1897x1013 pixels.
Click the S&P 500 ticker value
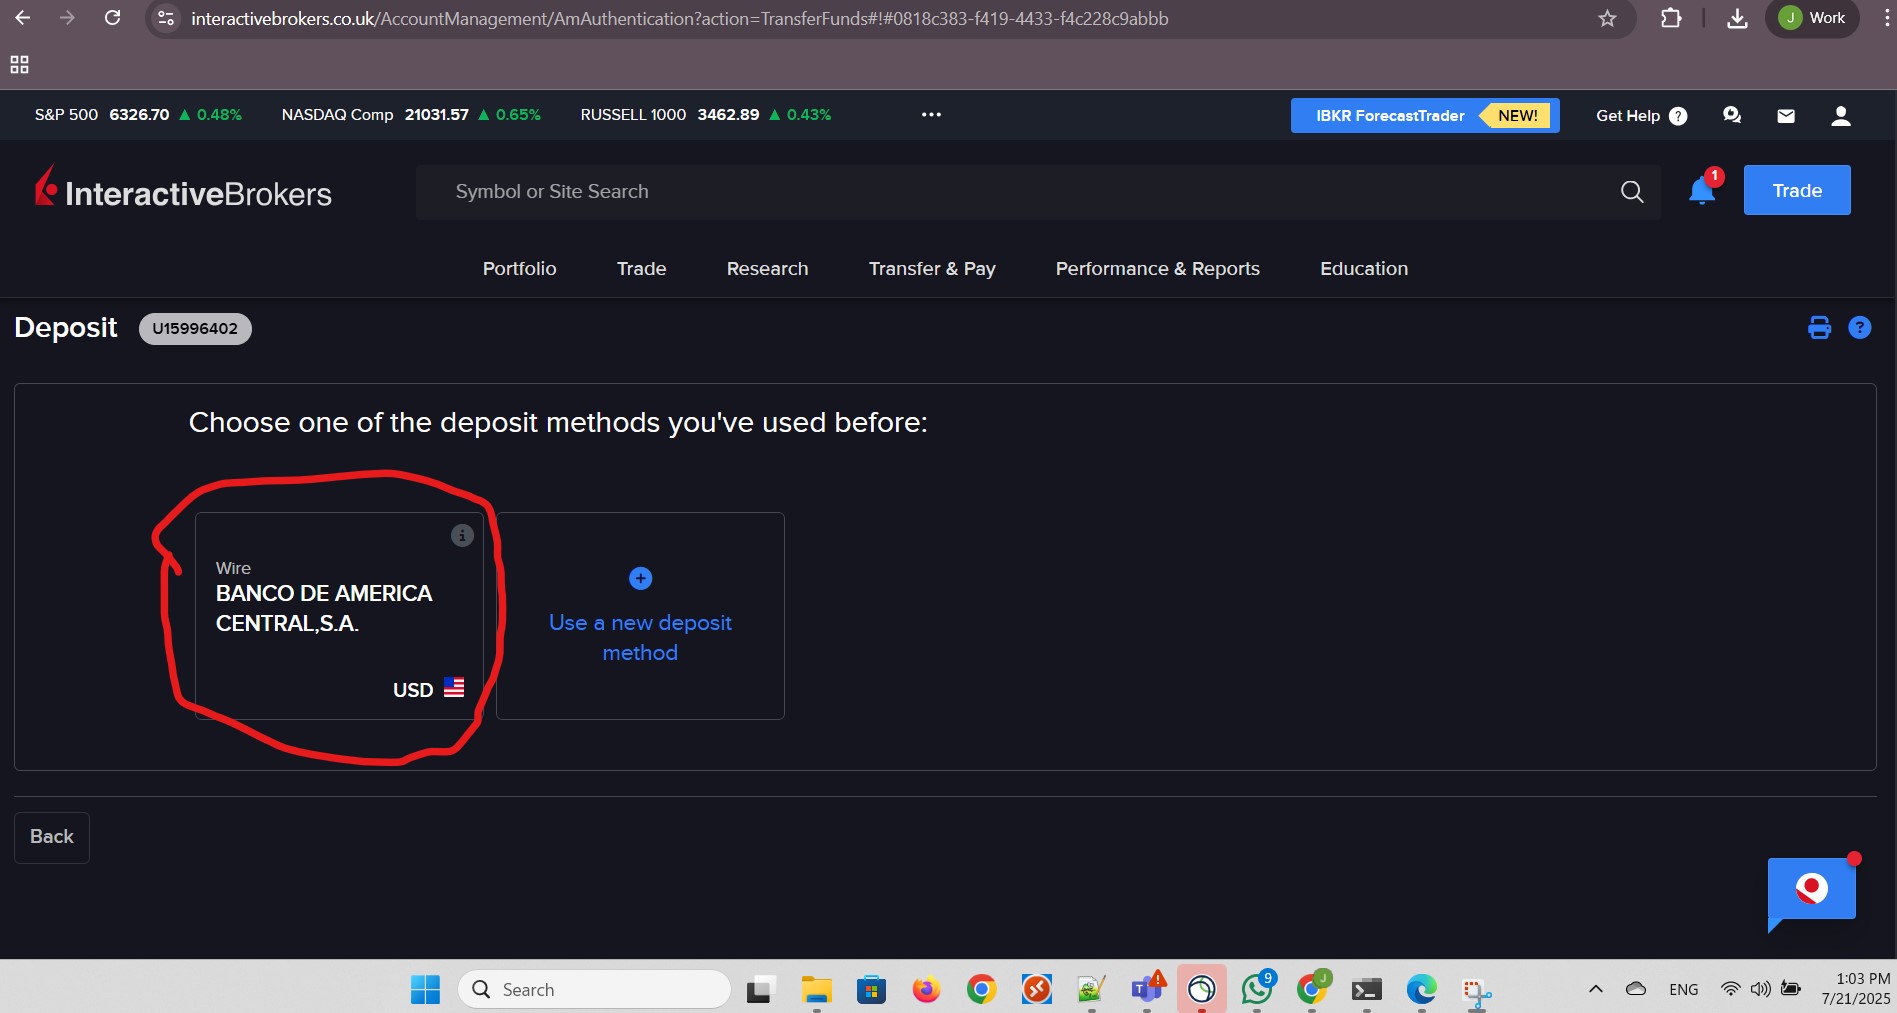[139, 115]
